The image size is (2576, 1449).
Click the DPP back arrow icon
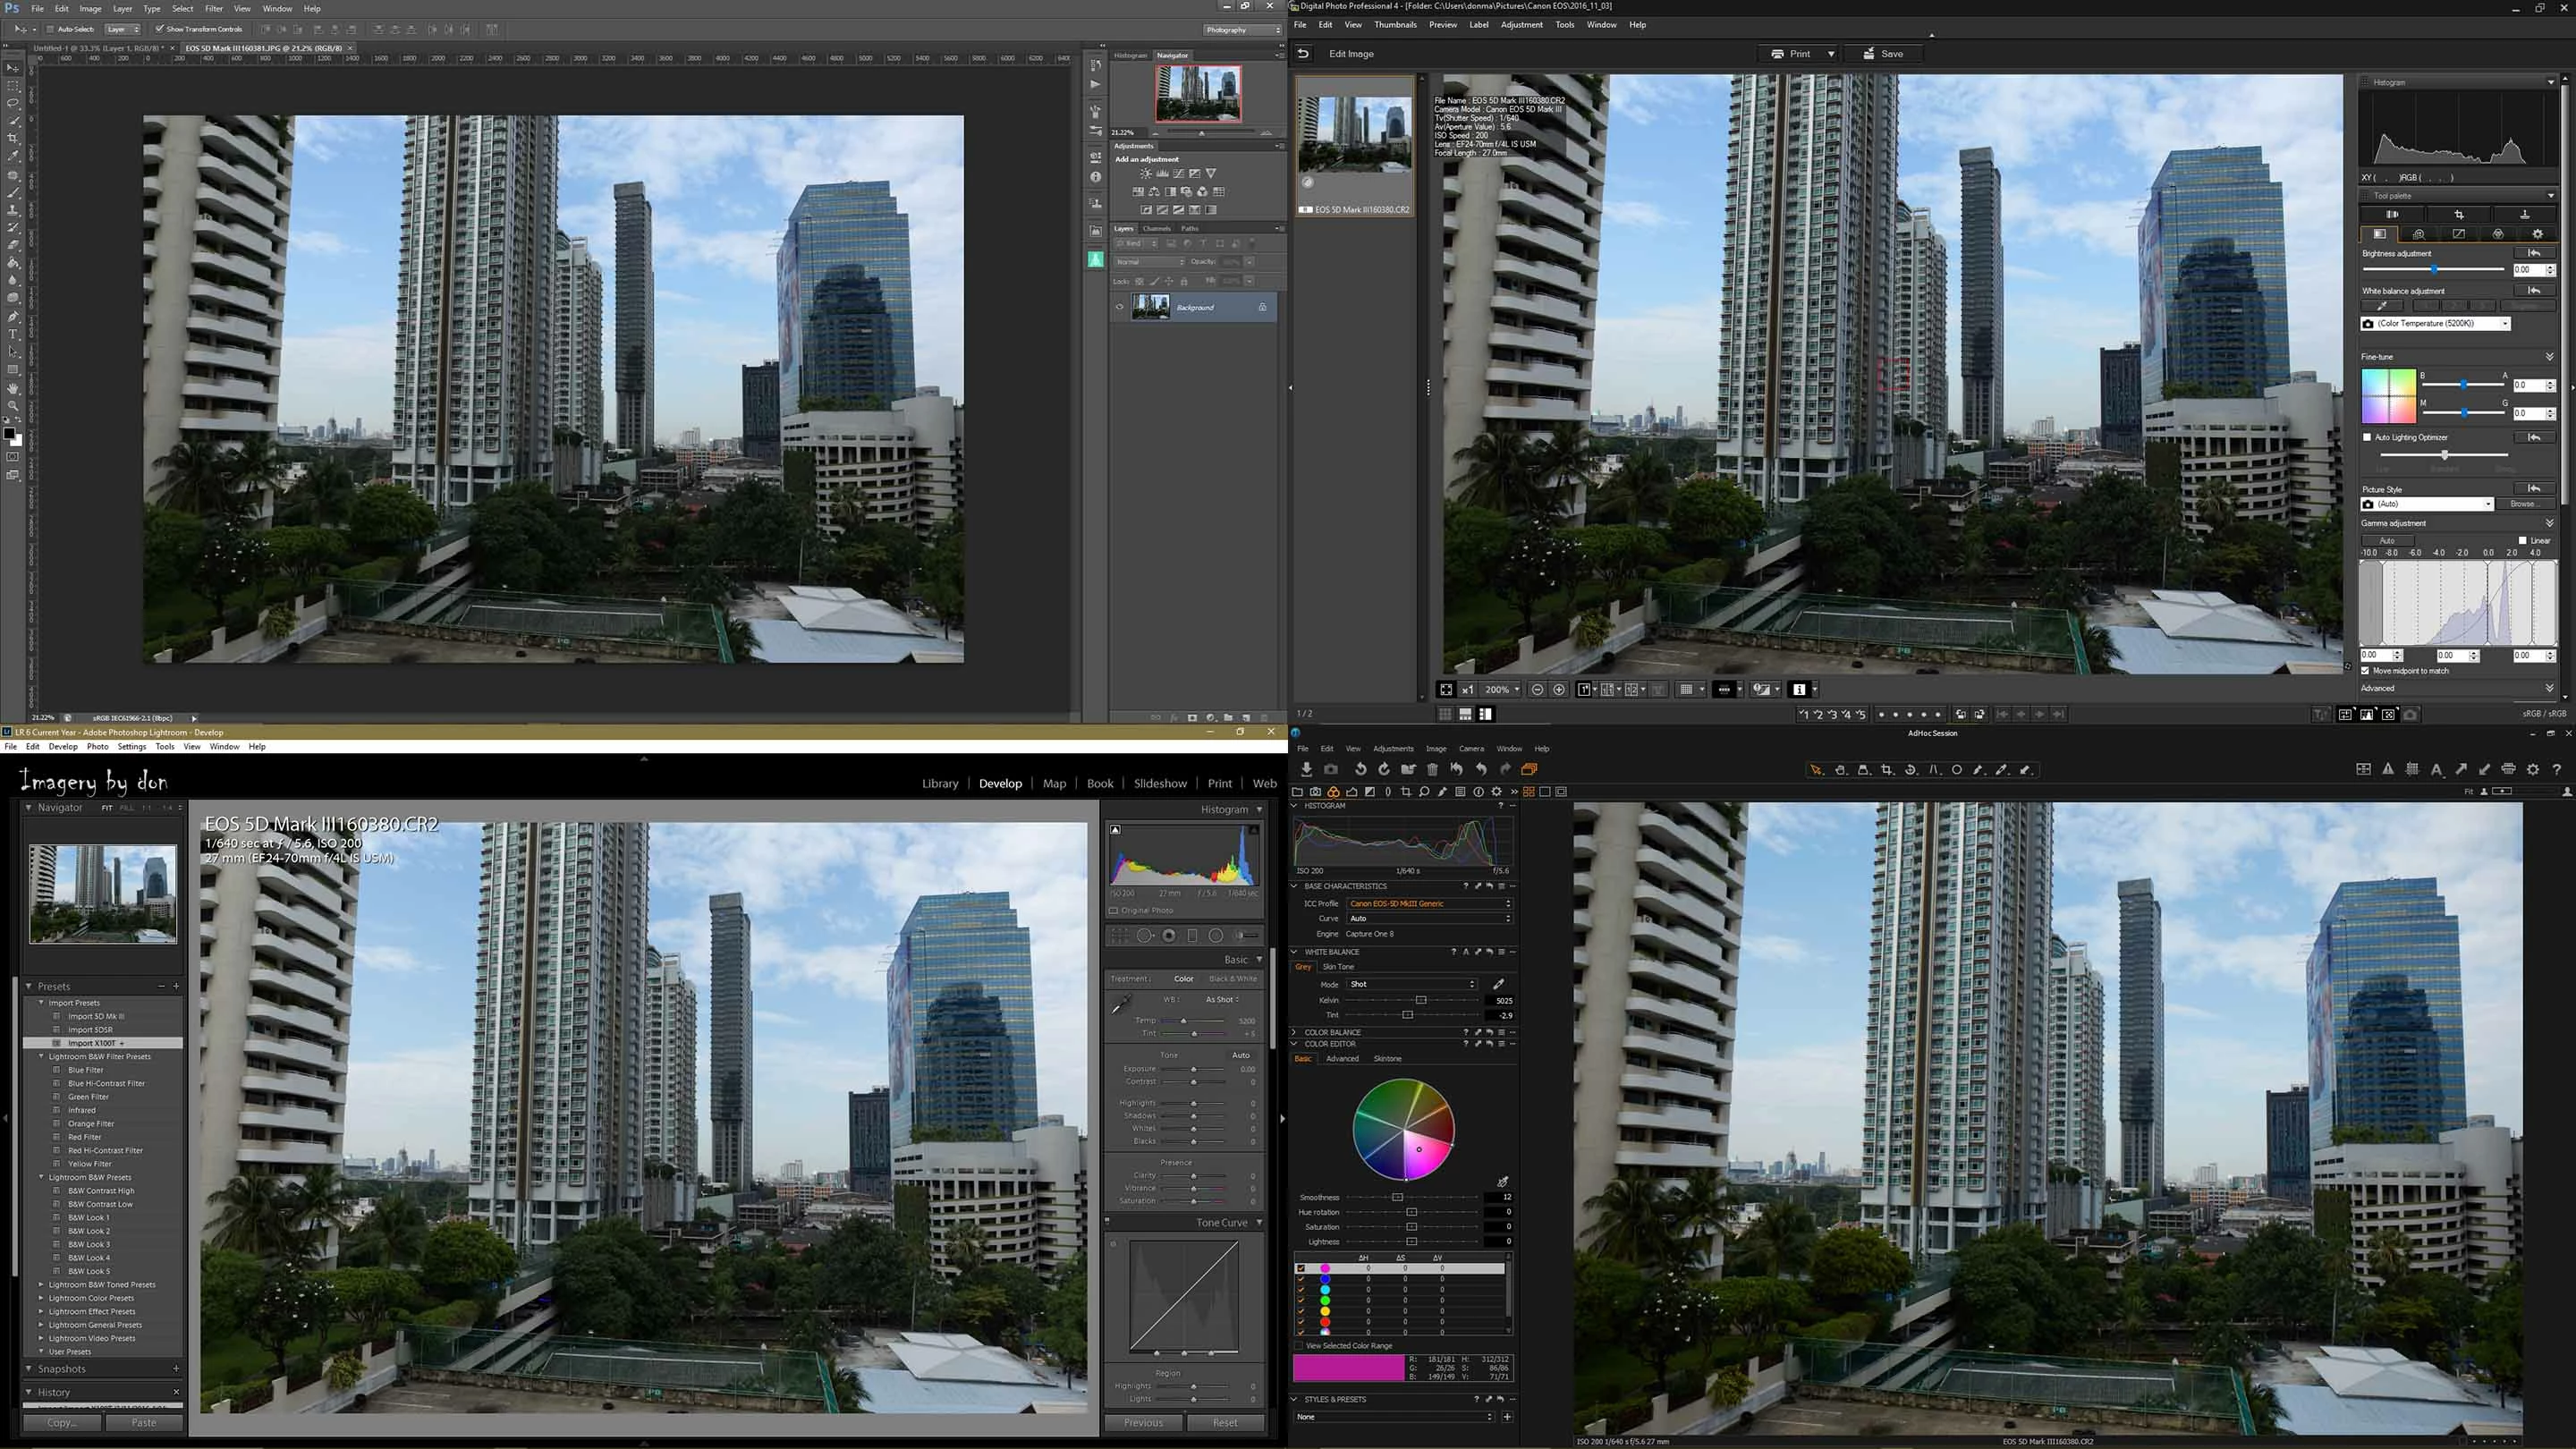1302,54
